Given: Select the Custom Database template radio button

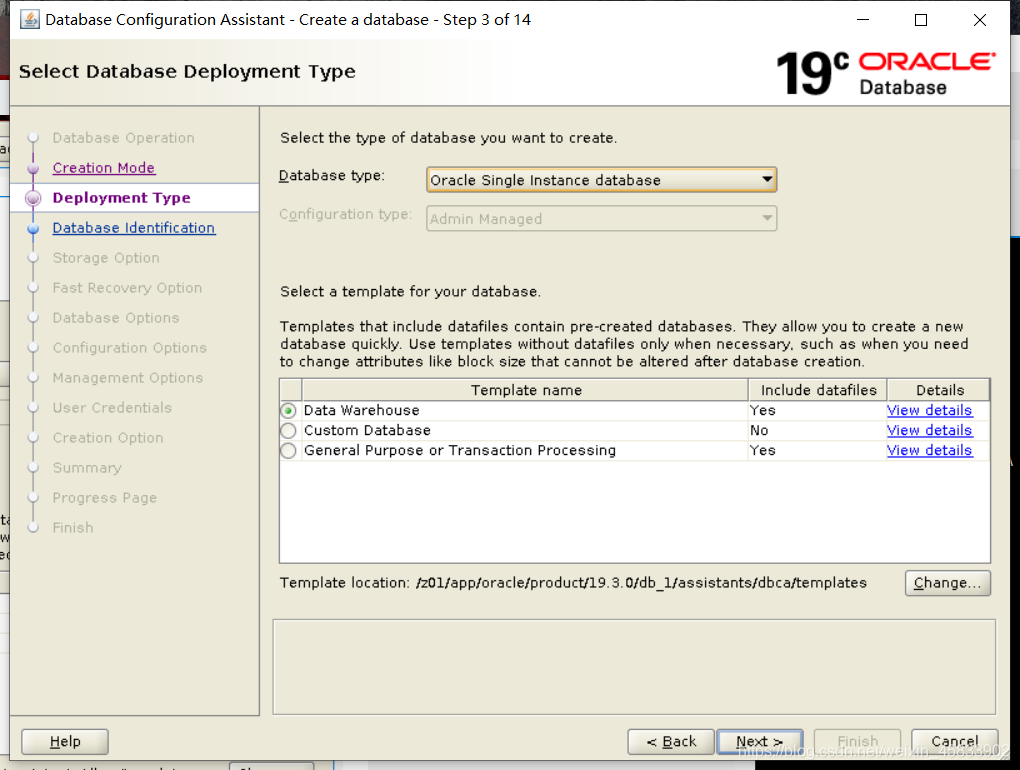Looking at the screenshot, I should [x=288, y=431].
